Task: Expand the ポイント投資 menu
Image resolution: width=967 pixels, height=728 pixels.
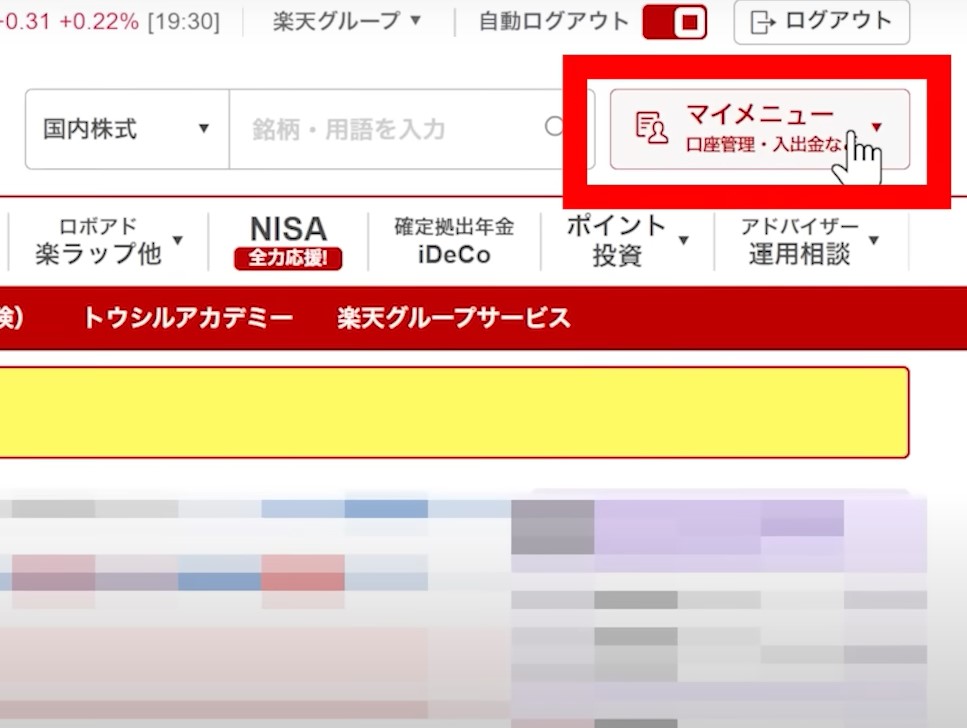Action: [x=627, y=241]
